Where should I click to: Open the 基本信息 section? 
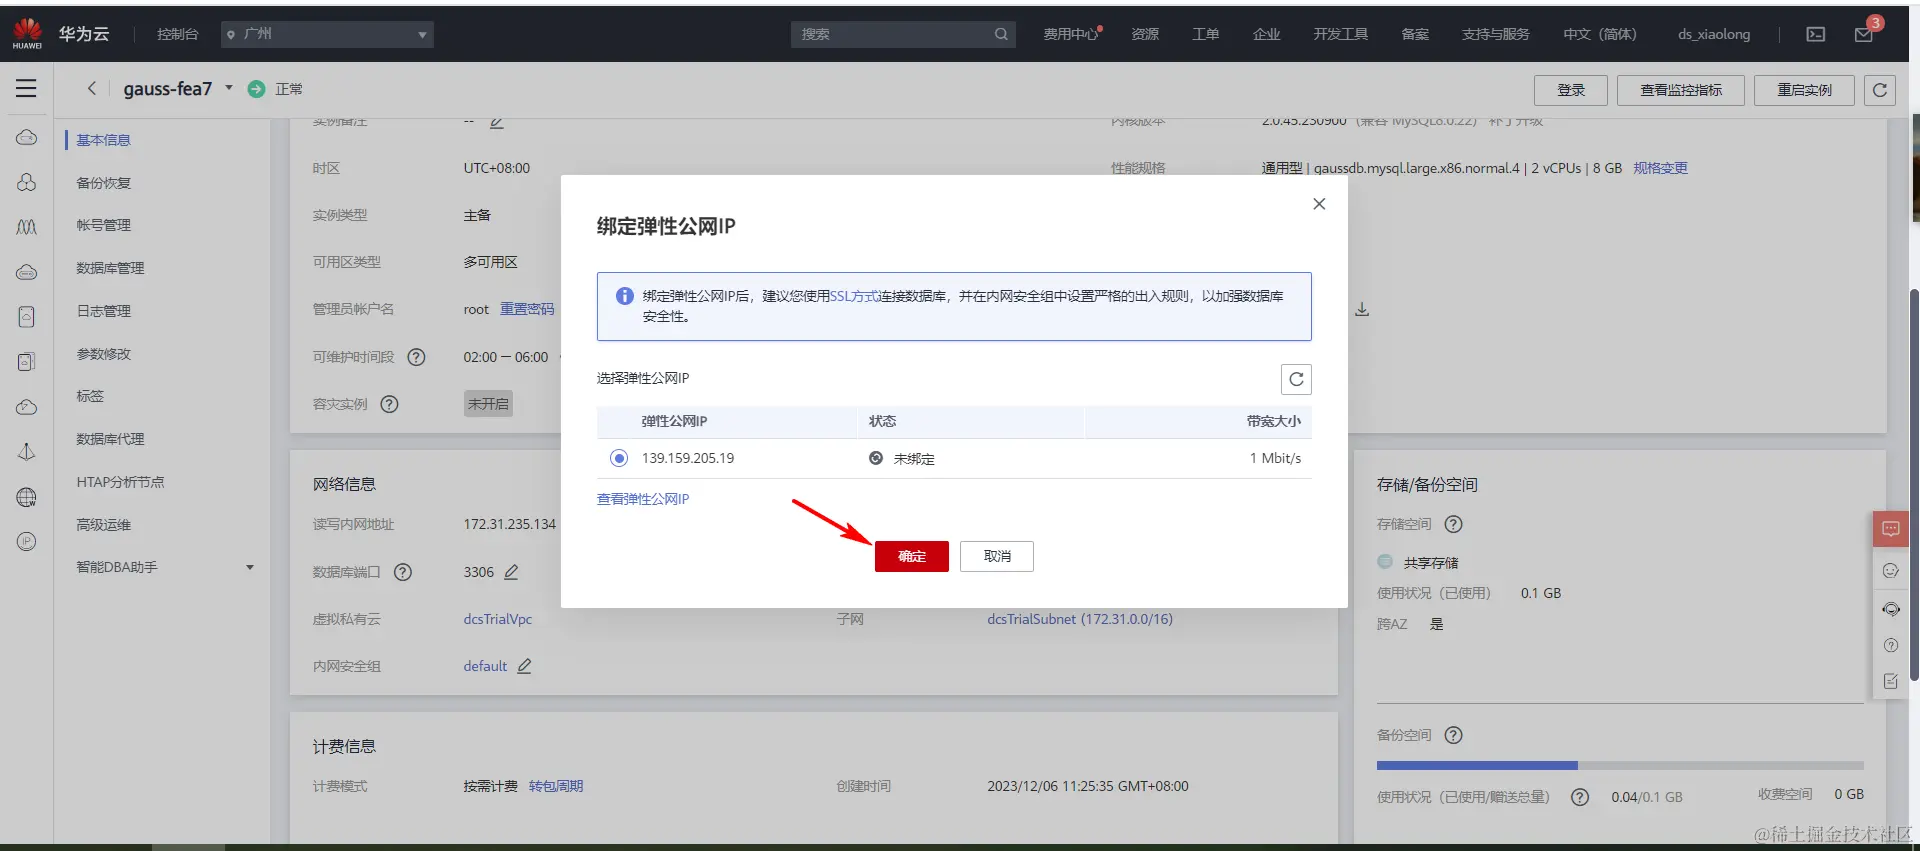[104, 140]
